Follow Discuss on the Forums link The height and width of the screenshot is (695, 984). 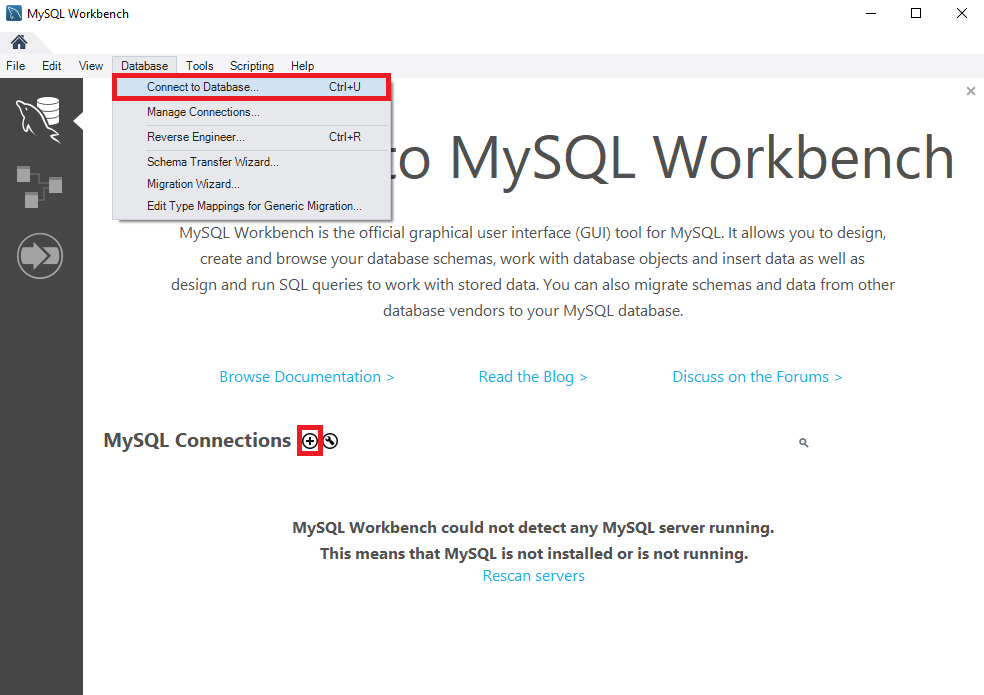click(x=757, y=377)
